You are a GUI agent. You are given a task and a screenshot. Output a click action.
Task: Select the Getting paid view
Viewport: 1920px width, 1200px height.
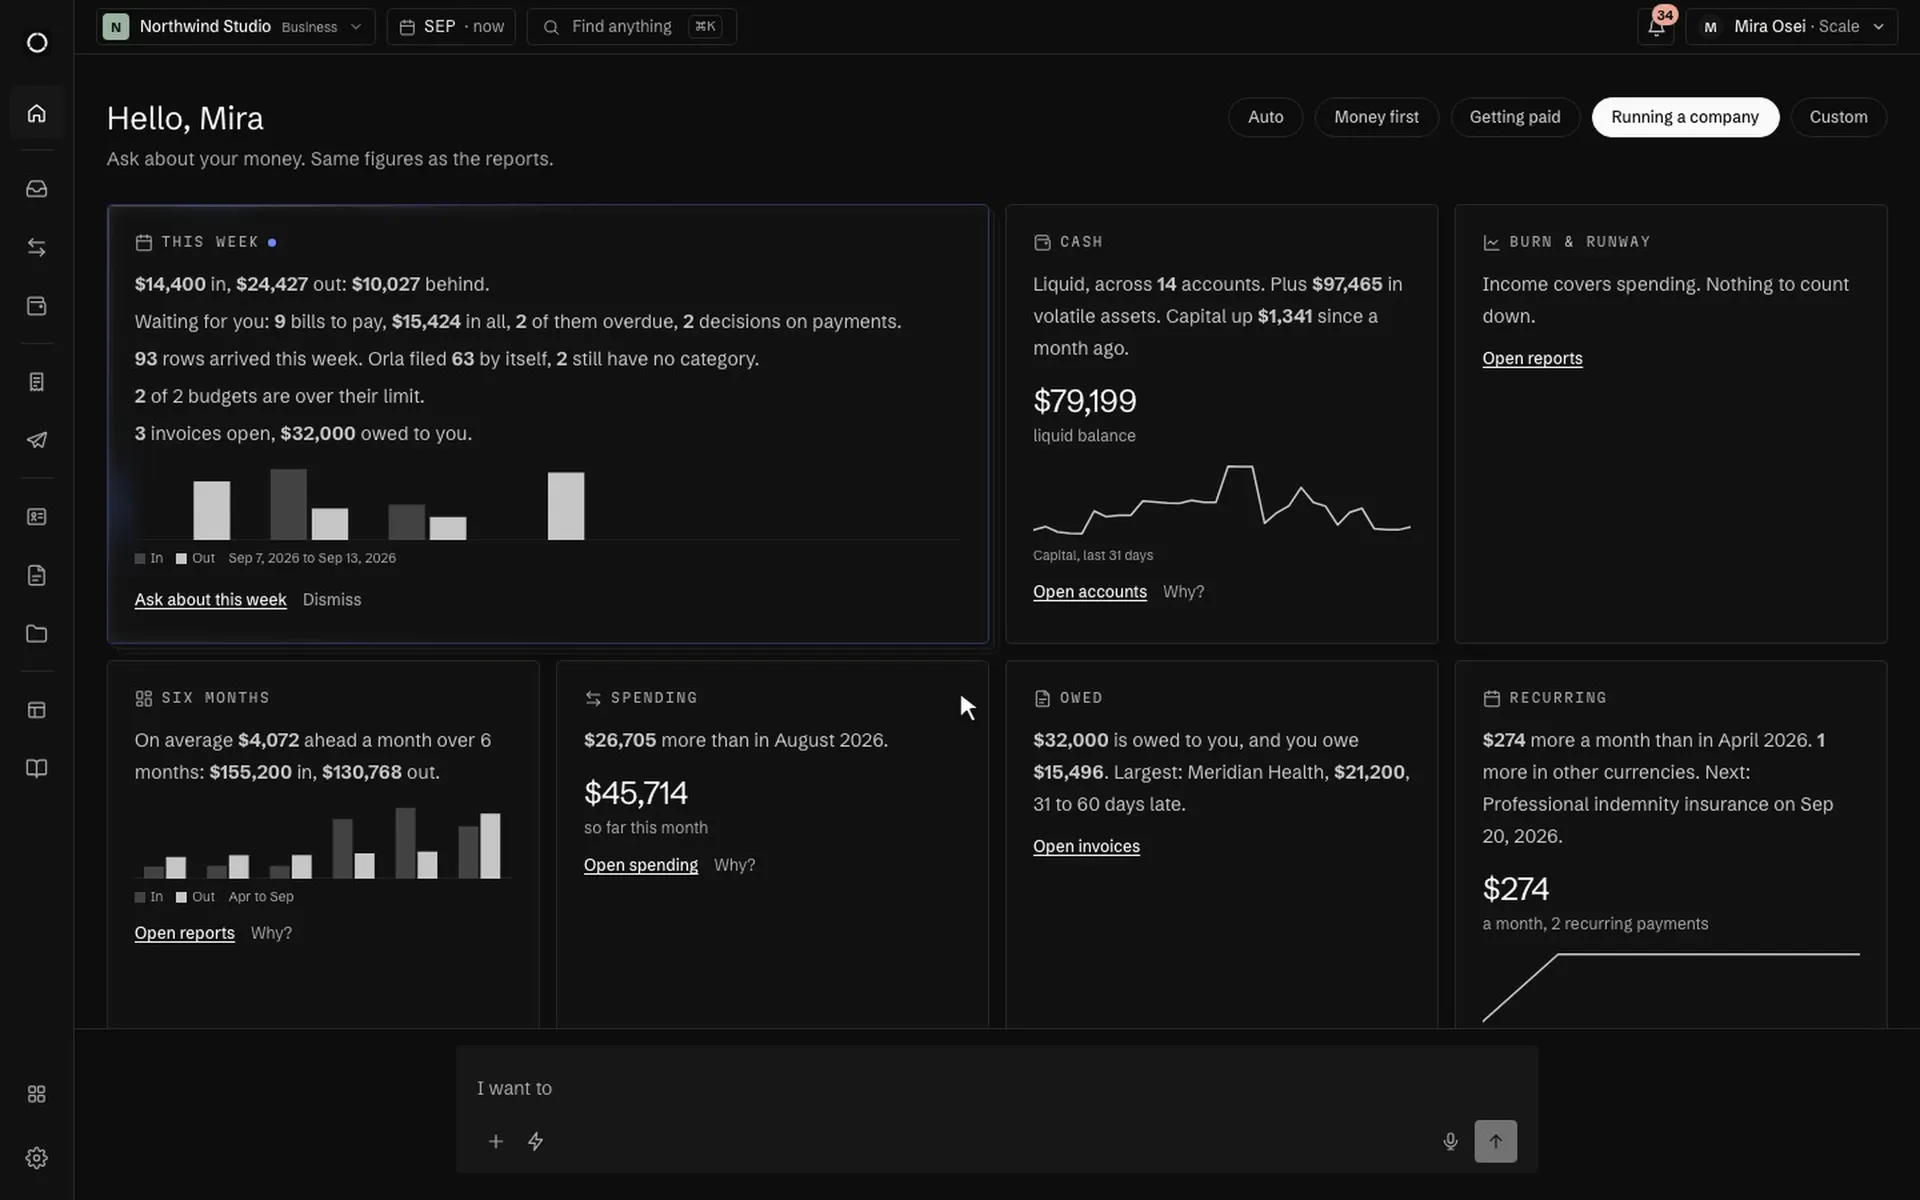coord(1514,117)
